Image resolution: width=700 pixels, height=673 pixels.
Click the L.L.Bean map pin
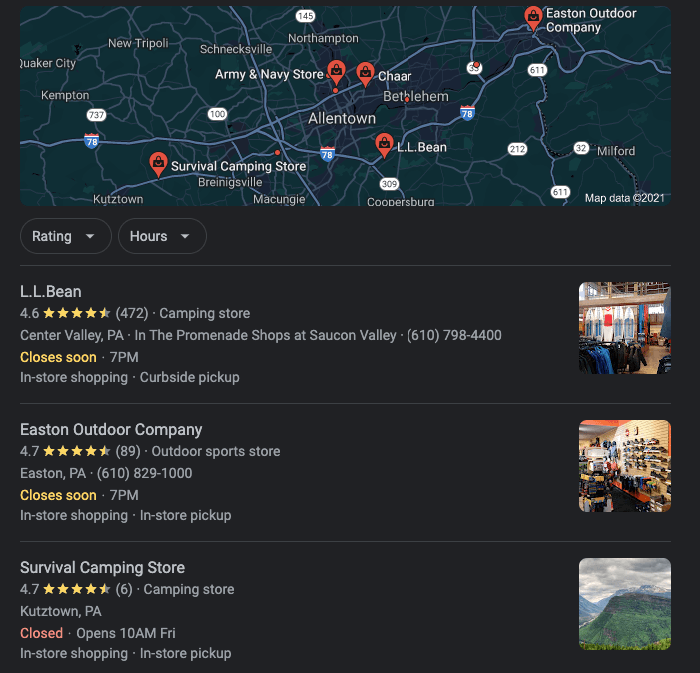coord(384,145)
